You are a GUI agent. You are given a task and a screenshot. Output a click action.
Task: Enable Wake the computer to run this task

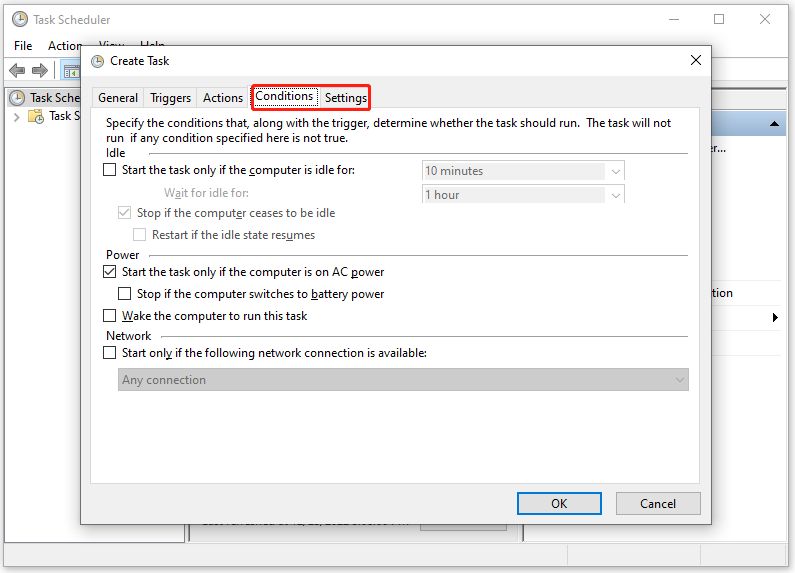[110, 315]
